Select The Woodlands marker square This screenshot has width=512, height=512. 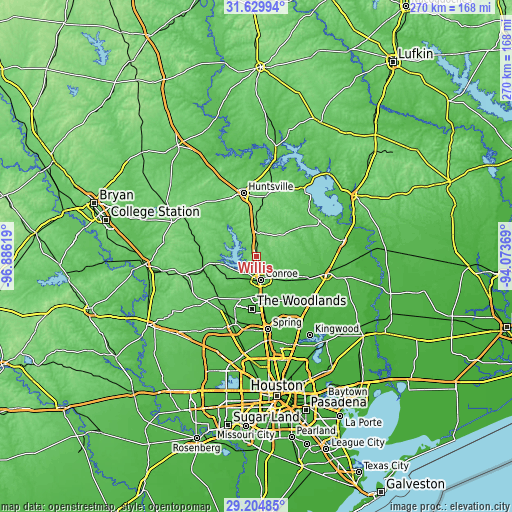tap(252, 309)
